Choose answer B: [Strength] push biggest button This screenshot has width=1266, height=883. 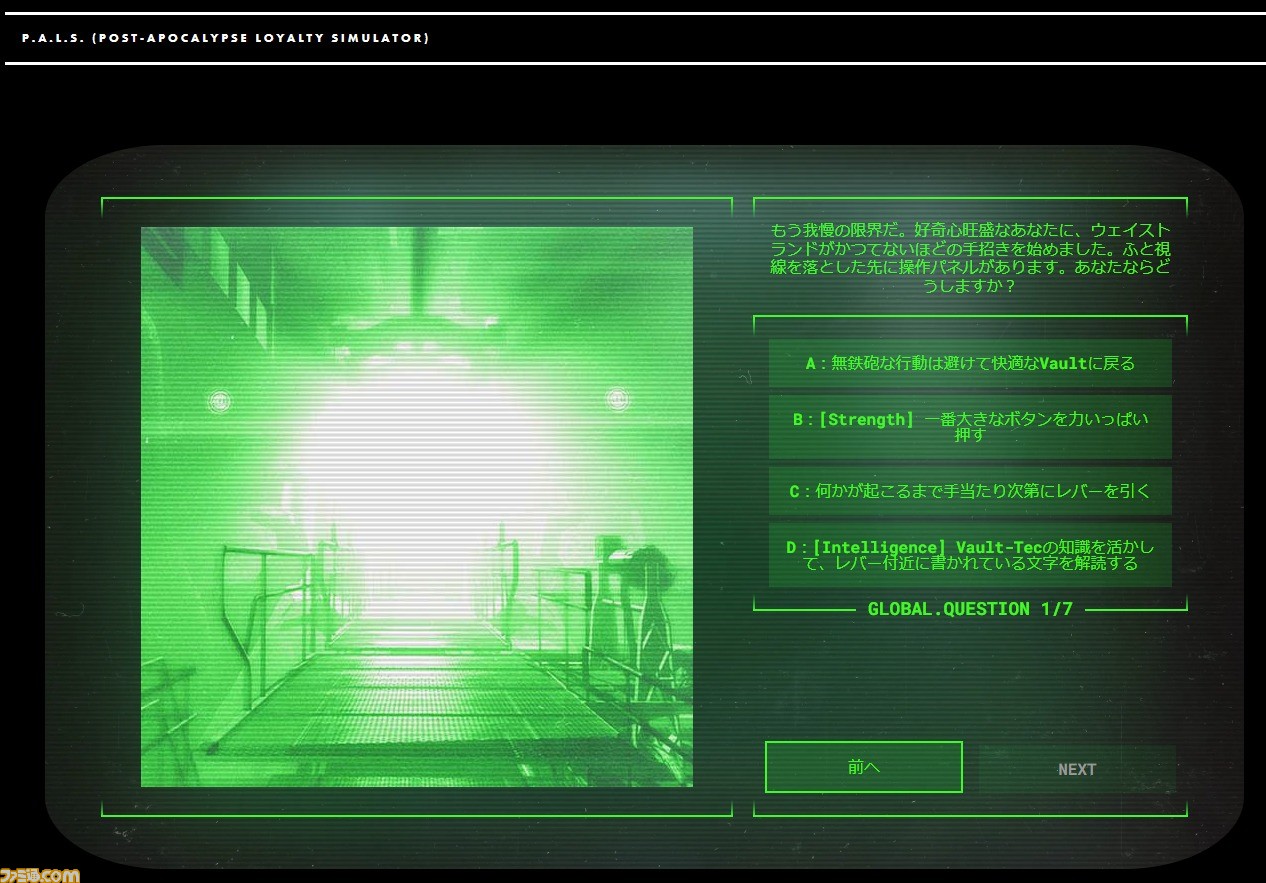pyautogui.click(x=970, y=427)
